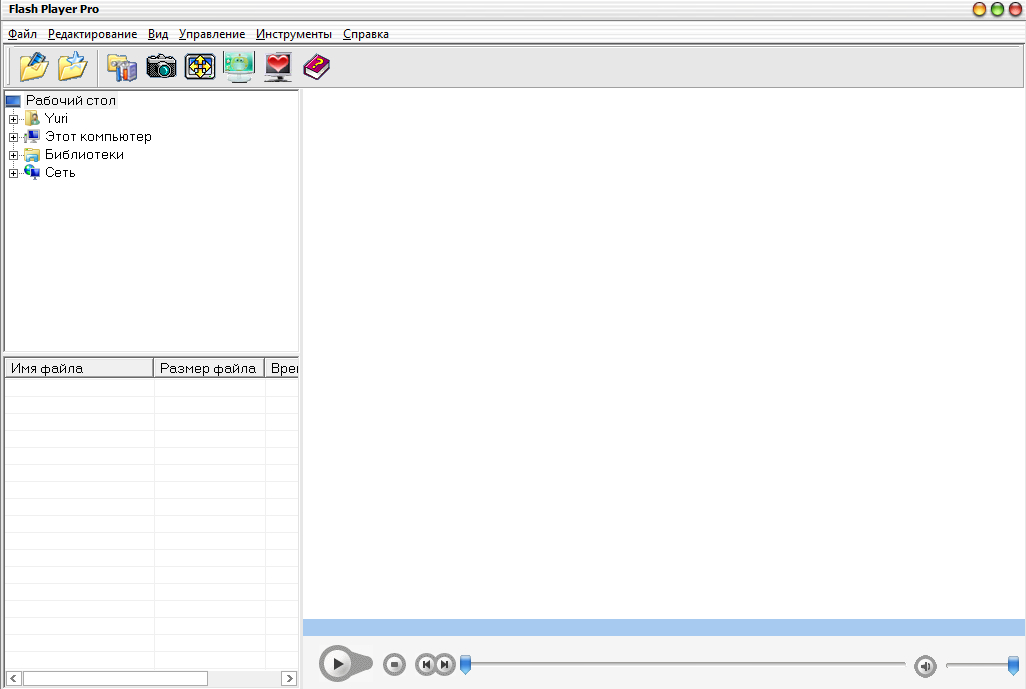The width and height of the screenshot is (1026, 689).
Task: Sort by the Размер файла column header
Action: coord(209,368)
